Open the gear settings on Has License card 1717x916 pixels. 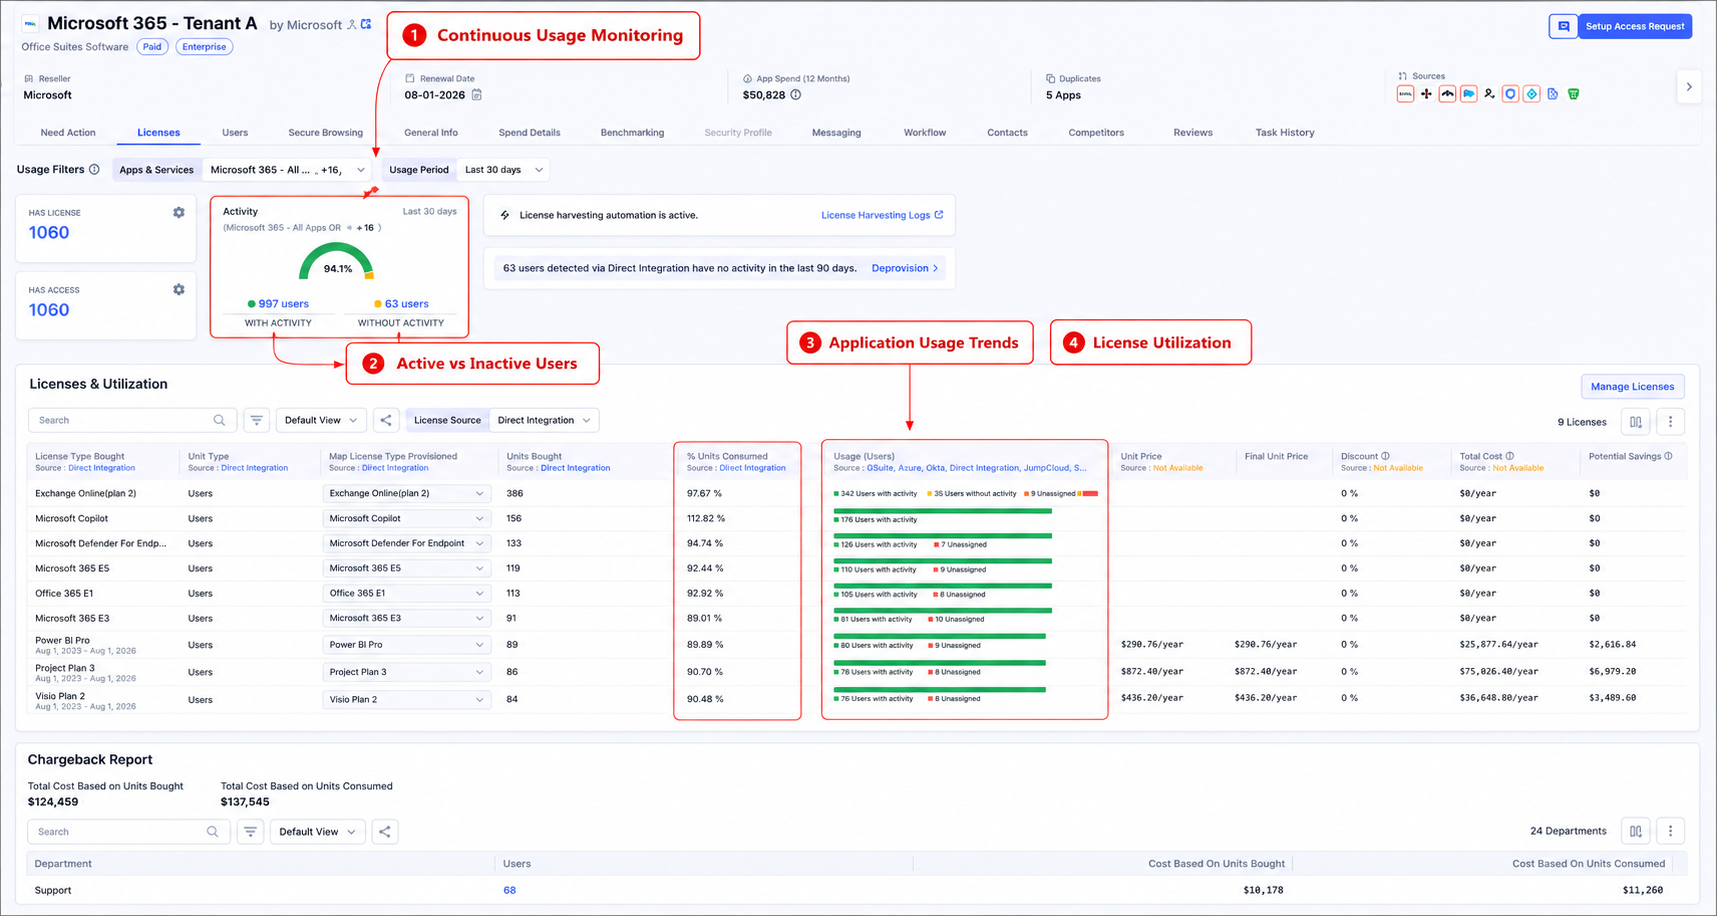[179, 212]
